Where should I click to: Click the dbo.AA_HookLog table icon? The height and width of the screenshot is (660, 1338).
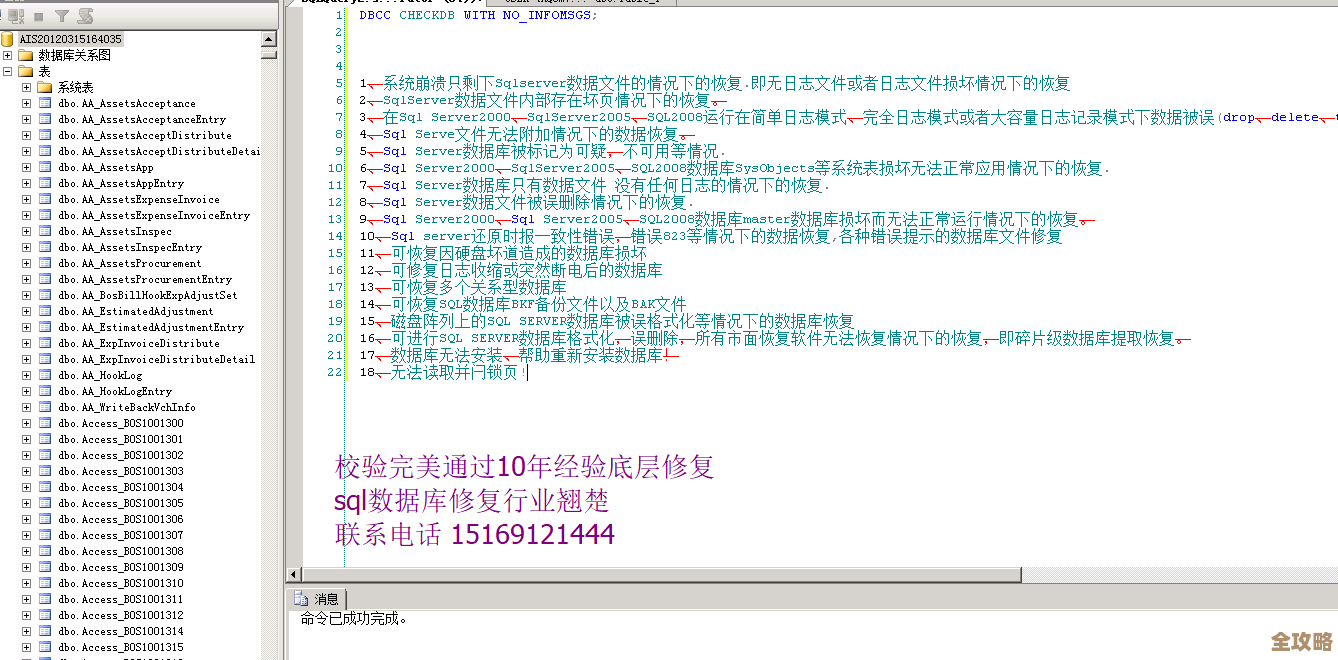[45, 376]
